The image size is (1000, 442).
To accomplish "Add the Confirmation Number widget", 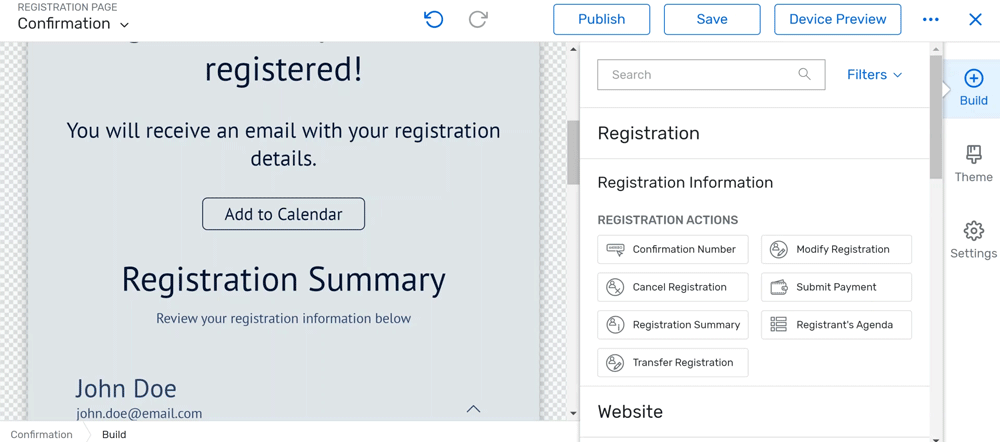I will (x=672, y=250).
